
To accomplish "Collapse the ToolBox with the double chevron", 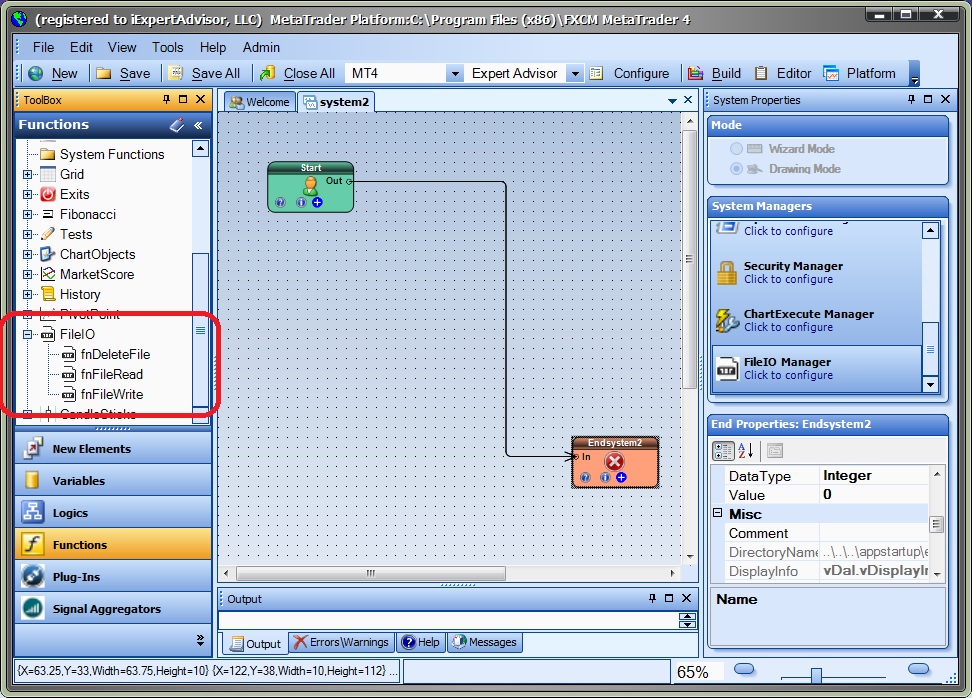I will click(198, 125).
